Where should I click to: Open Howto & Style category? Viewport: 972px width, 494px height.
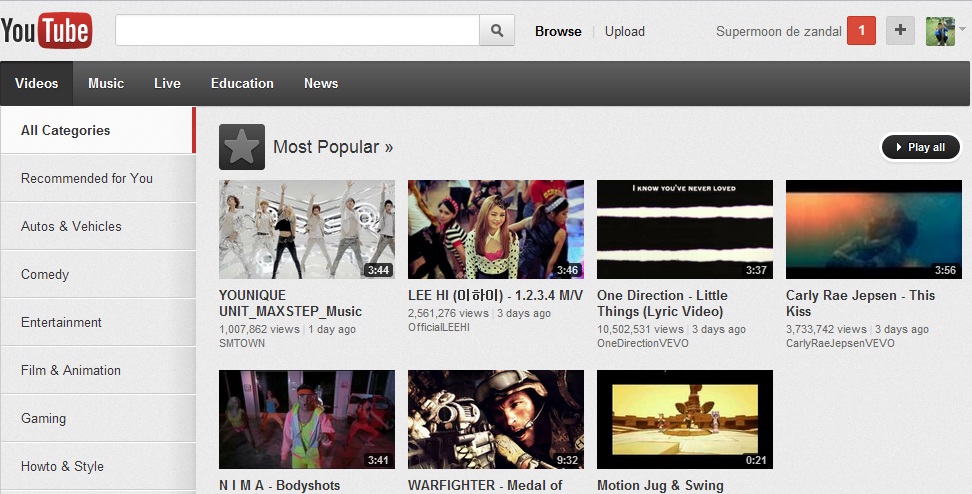98,467
